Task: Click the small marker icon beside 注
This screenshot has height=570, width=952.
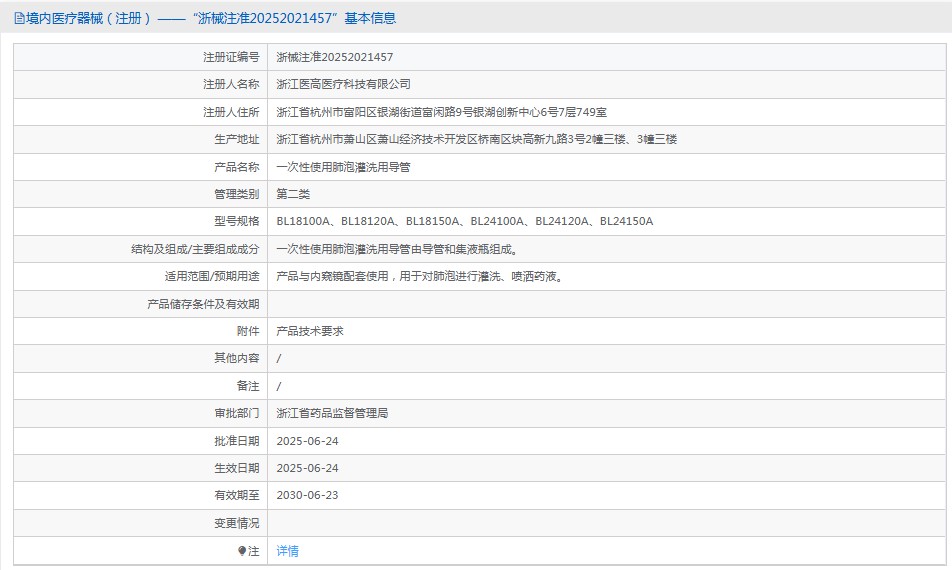Action: point(241,551)
